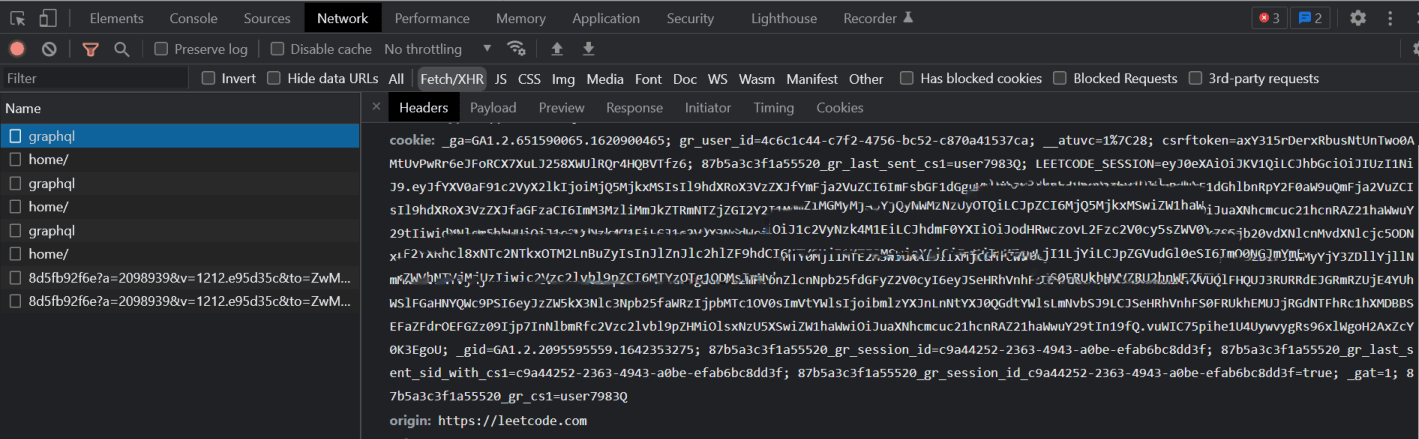Open network conditions wifi icon
The image size is (1419, 439).
coord(516,49)
